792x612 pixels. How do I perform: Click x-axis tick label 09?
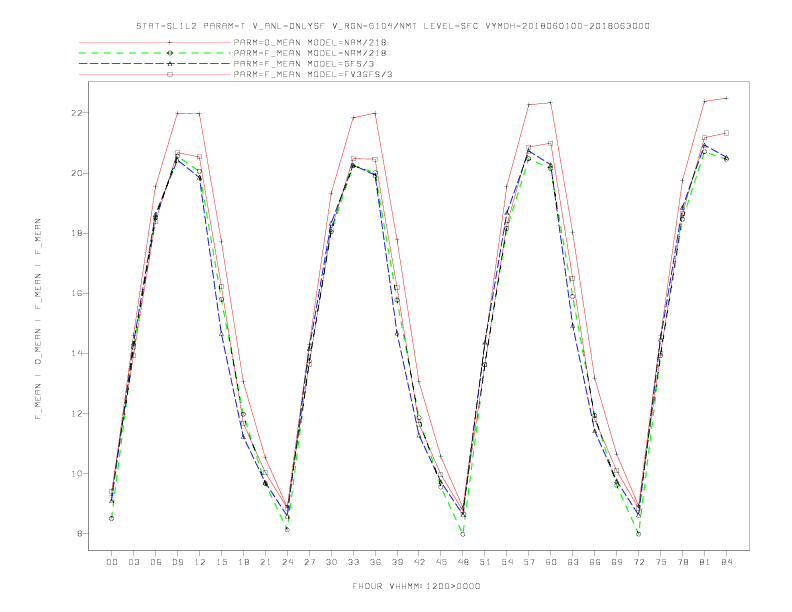pos(177,562)
